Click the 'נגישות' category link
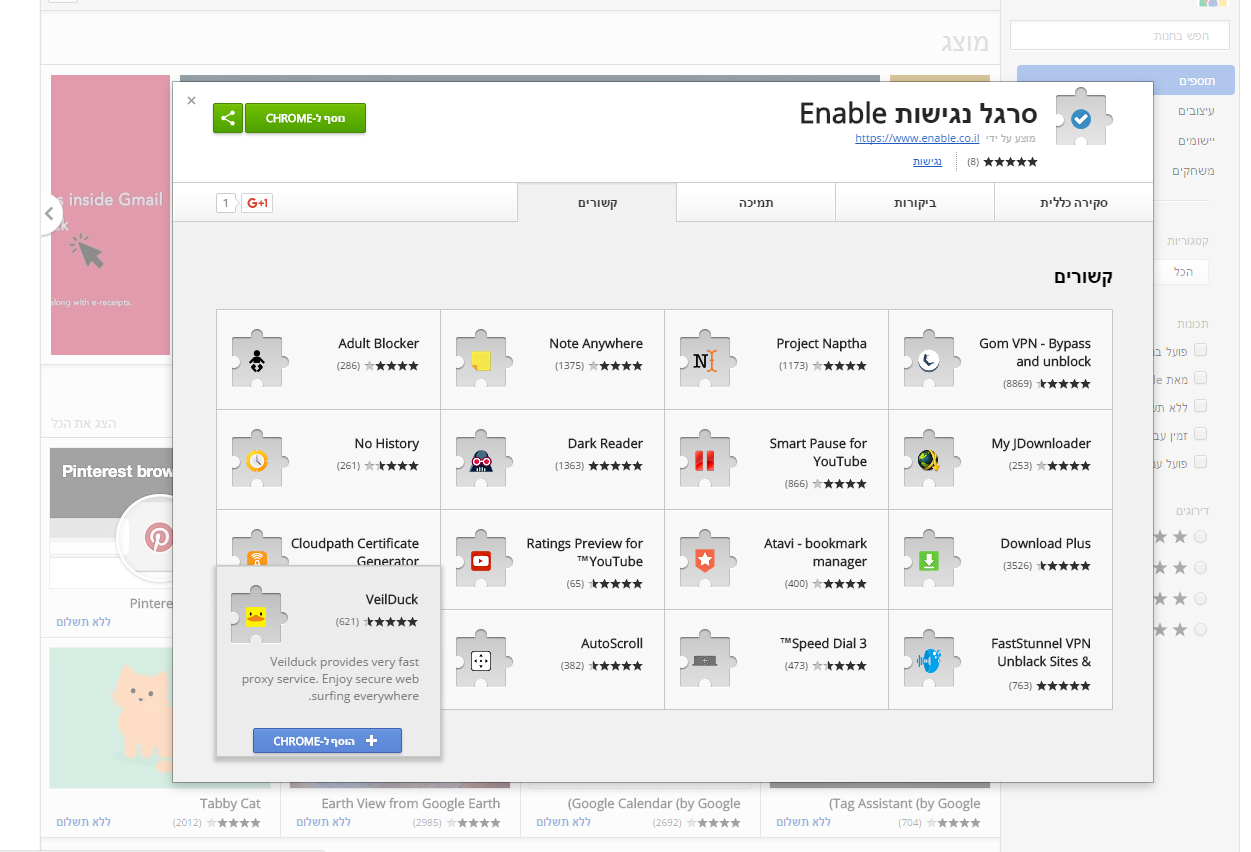 pyautogui.click(x=927, y=161)
